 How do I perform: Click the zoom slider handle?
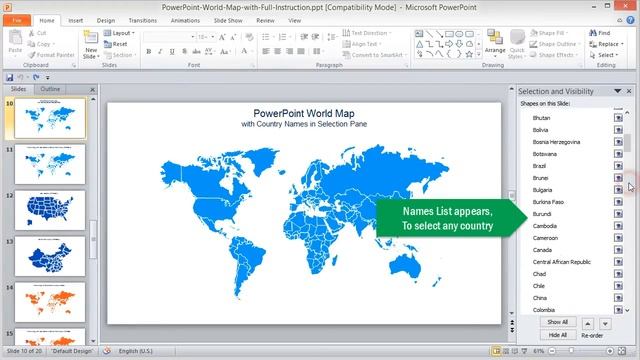pos(571,351)
